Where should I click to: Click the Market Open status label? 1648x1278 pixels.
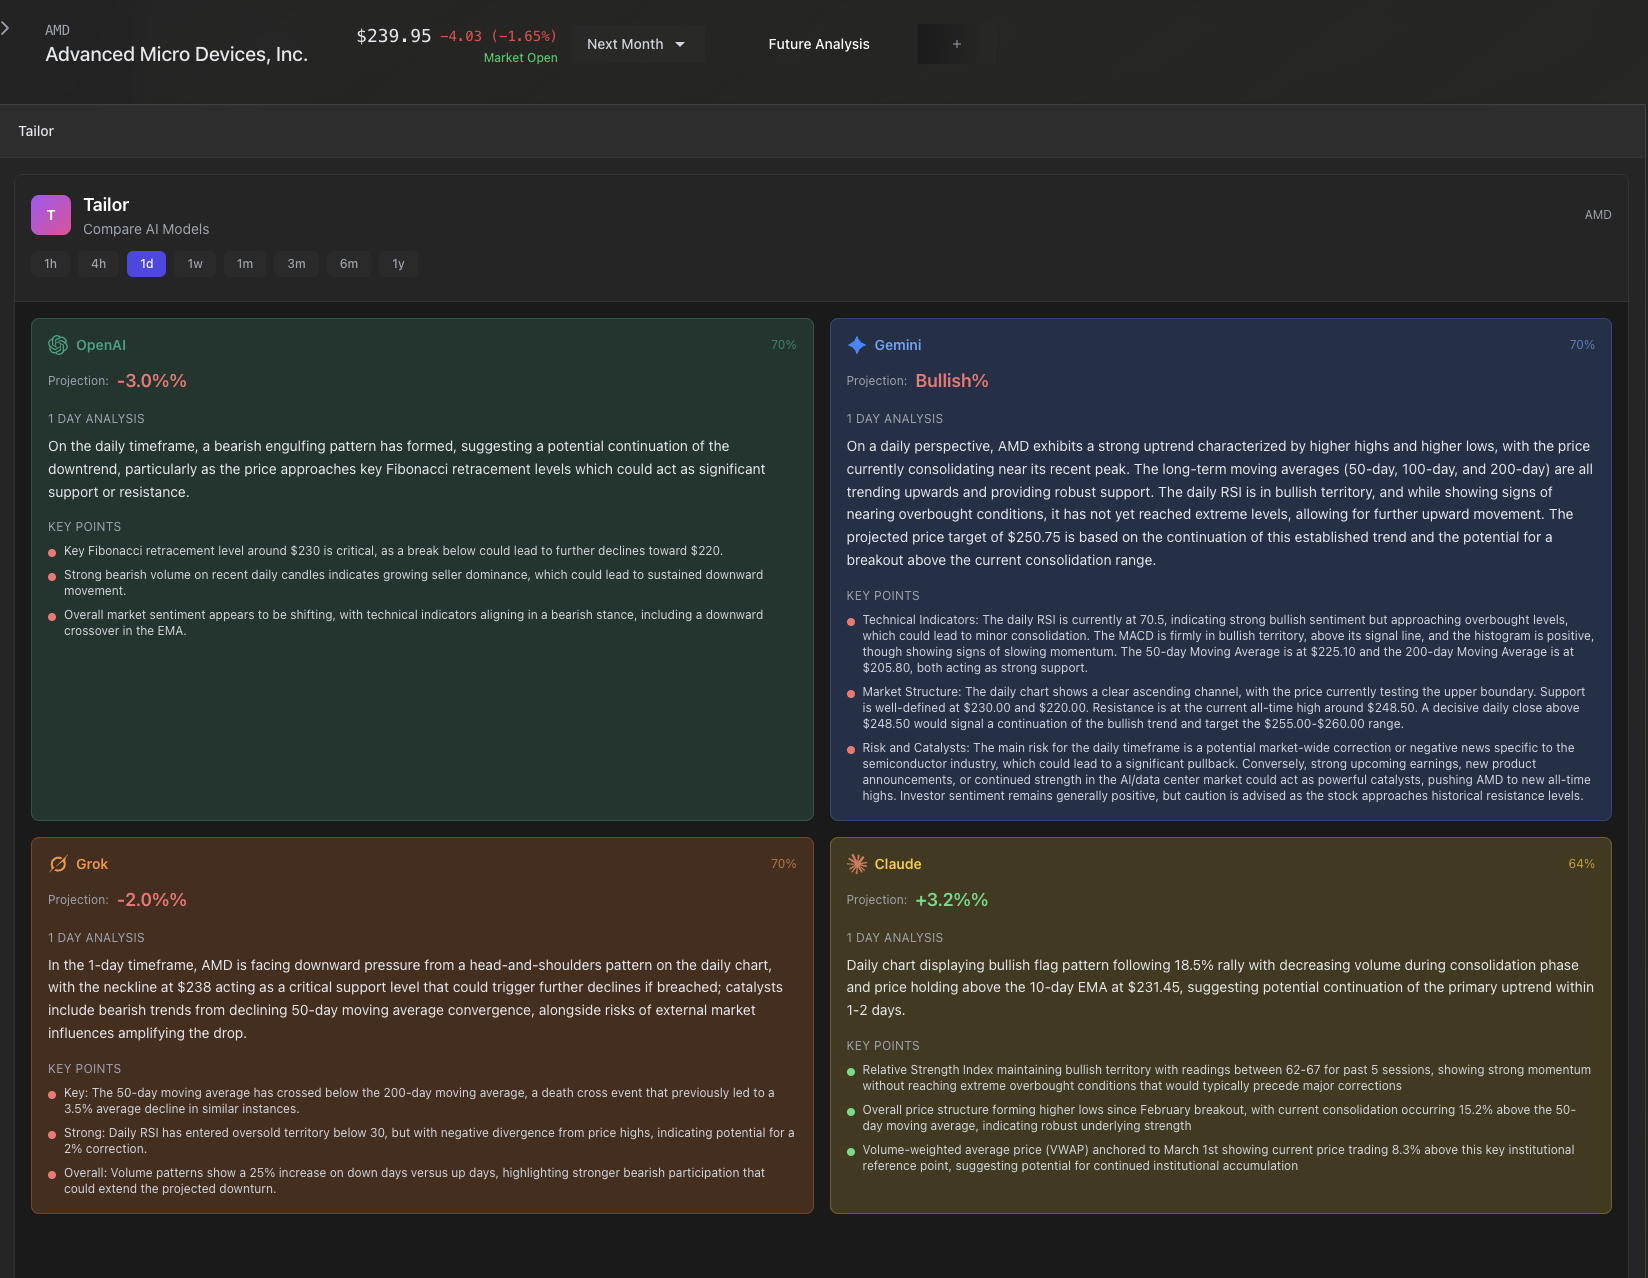click(520, 58)
